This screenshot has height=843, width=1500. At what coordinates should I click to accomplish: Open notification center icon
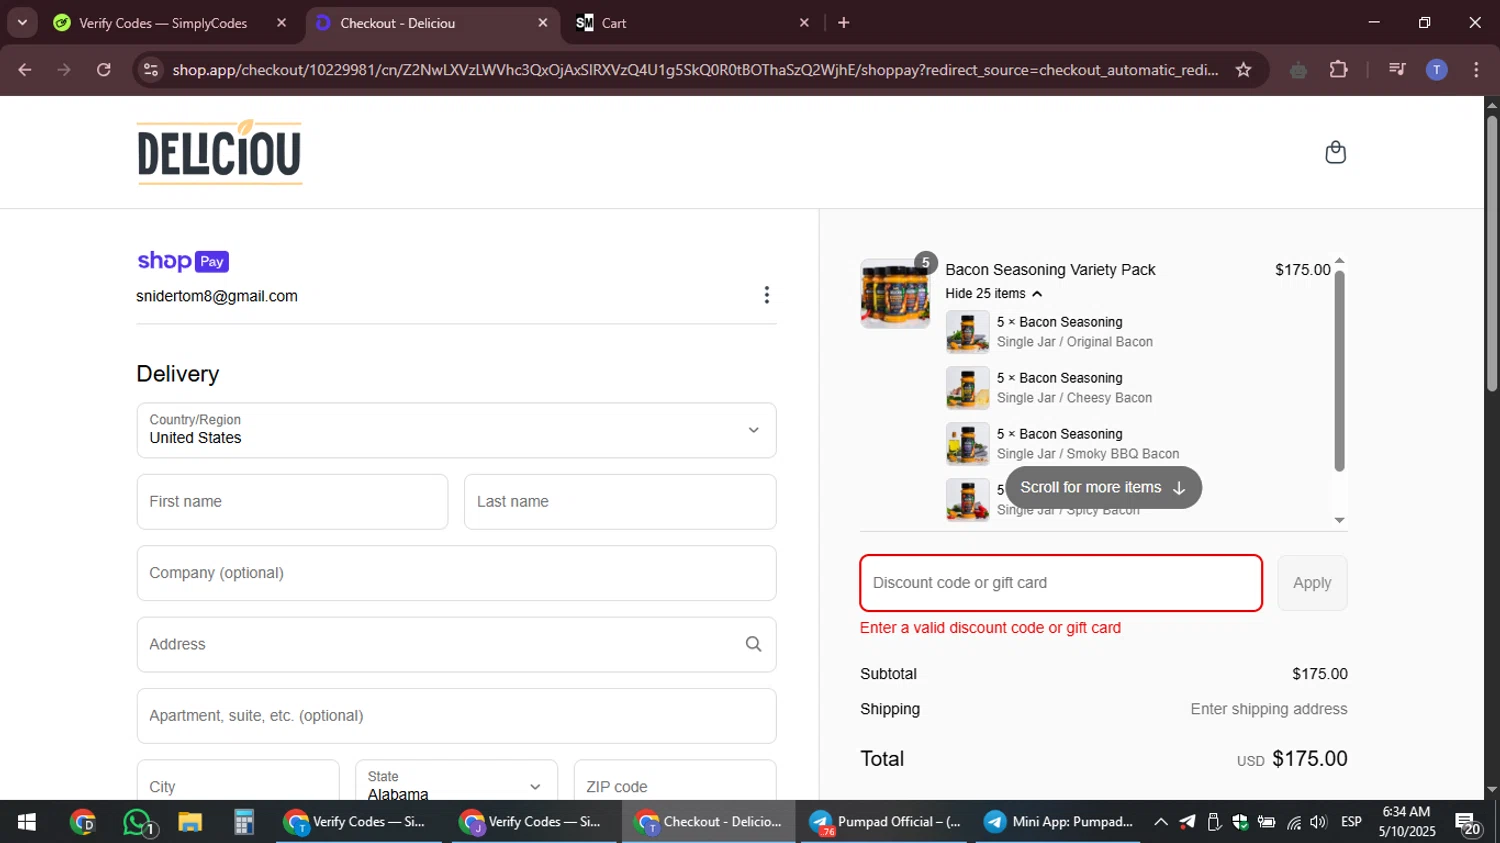coord(1468,824)
